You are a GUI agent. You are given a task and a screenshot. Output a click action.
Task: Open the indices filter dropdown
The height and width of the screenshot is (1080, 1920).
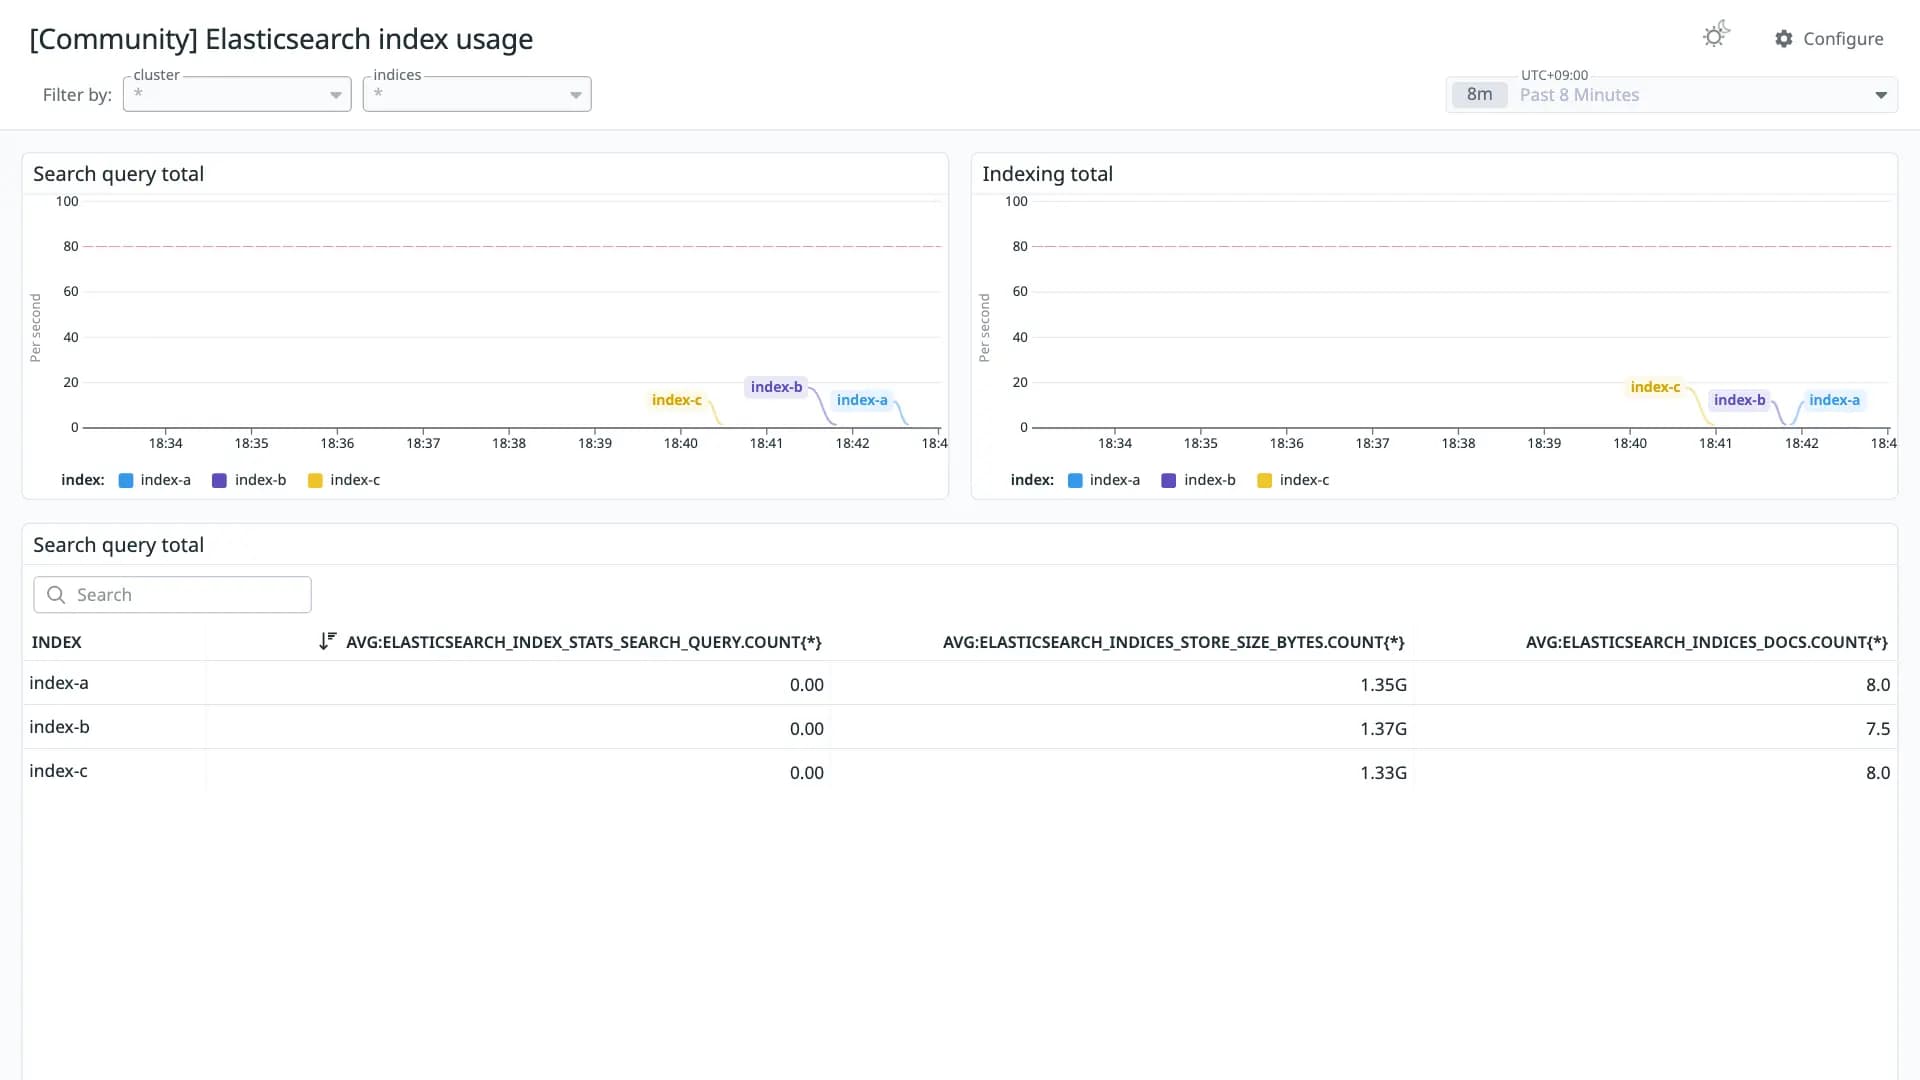(x=477, y=94)
